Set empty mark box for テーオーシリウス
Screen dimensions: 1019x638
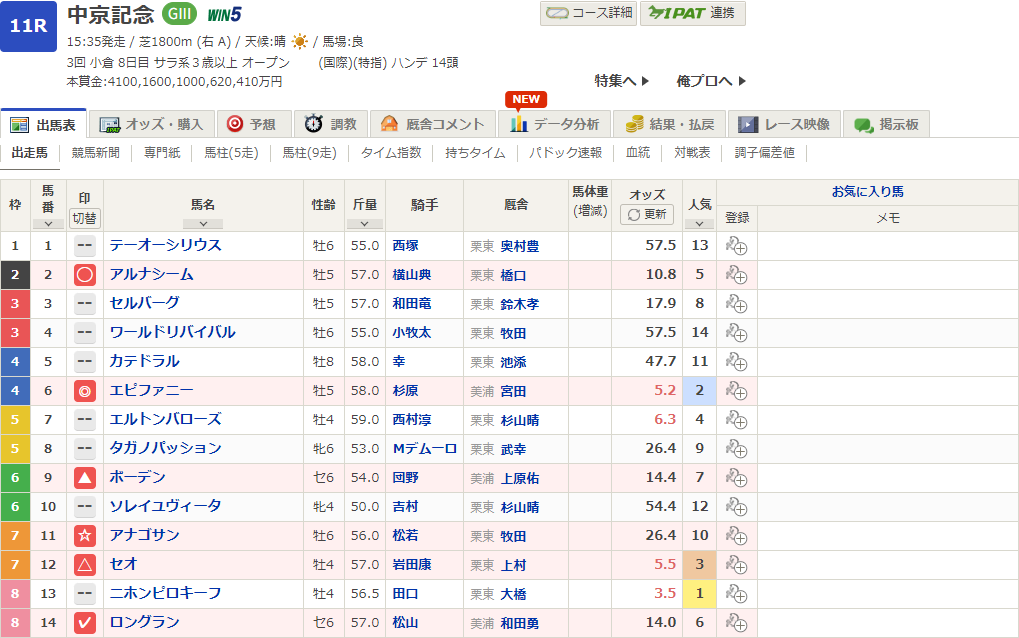pos(85,246)
